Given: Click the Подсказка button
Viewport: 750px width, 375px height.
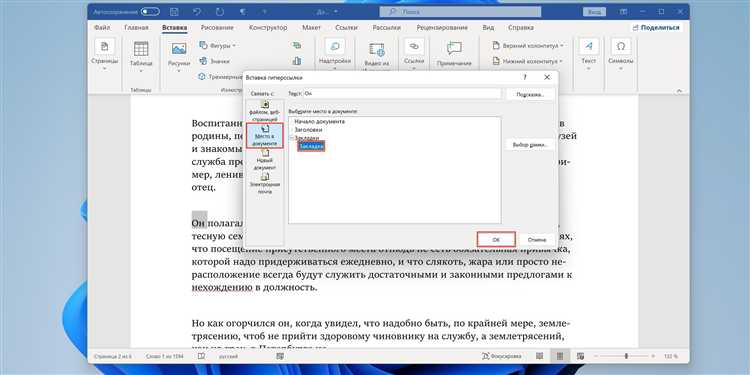Looking at the screenshot, I should (530, 95).
